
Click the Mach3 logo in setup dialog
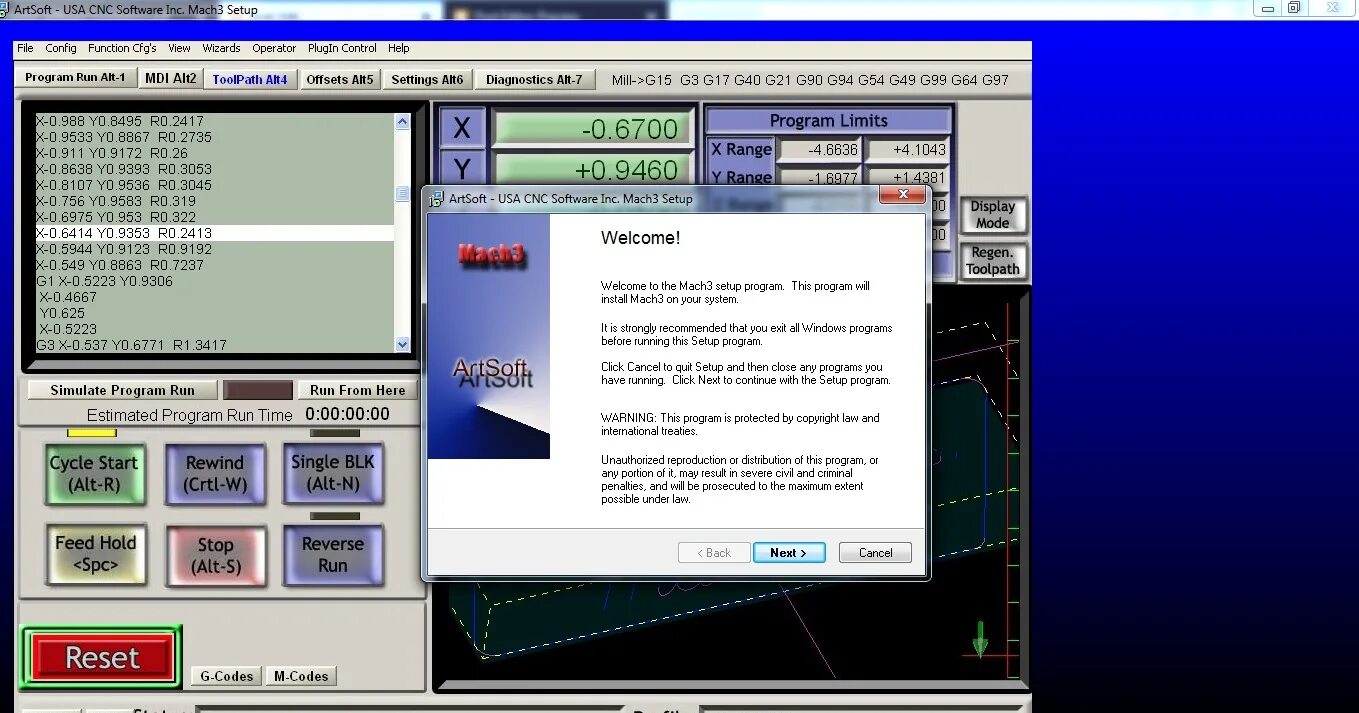(x=492, y=254)
